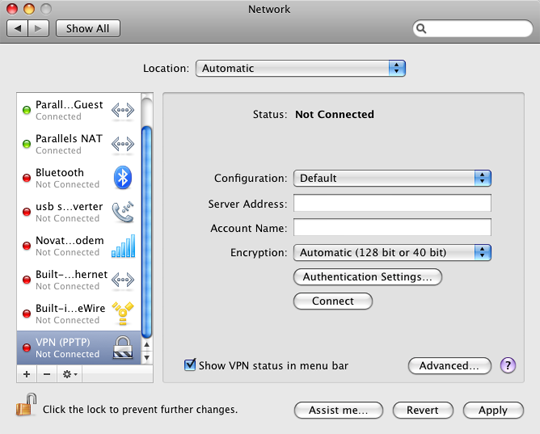The width and height of the screenshot is (540, 434).
Task: Click the phone modem icon for usb s...verter
Action: click(123, 212)
